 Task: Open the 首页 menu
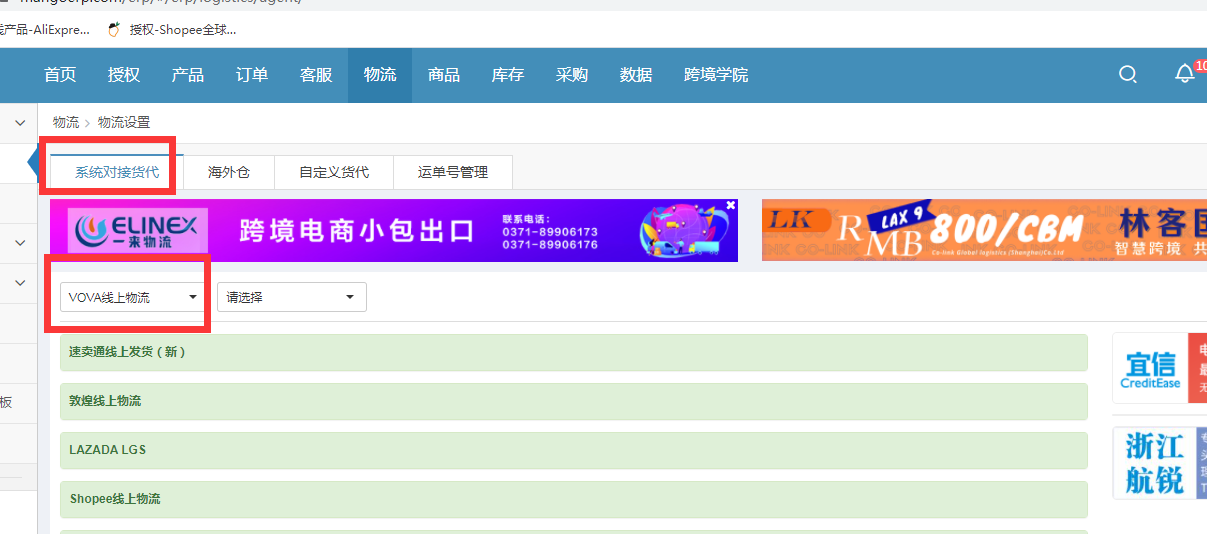point(60,75)
